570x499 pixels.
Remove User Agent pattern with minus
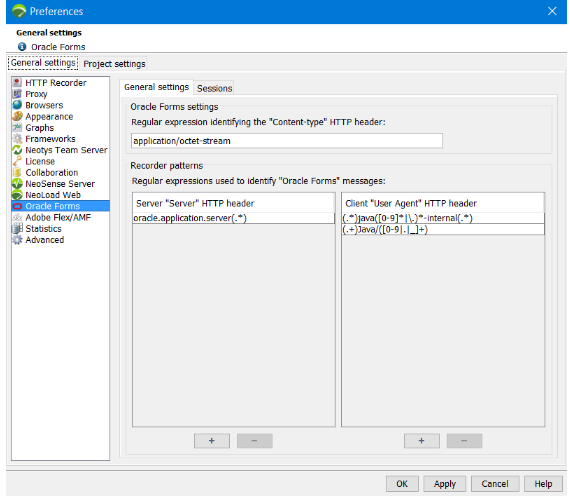[464, 441]
